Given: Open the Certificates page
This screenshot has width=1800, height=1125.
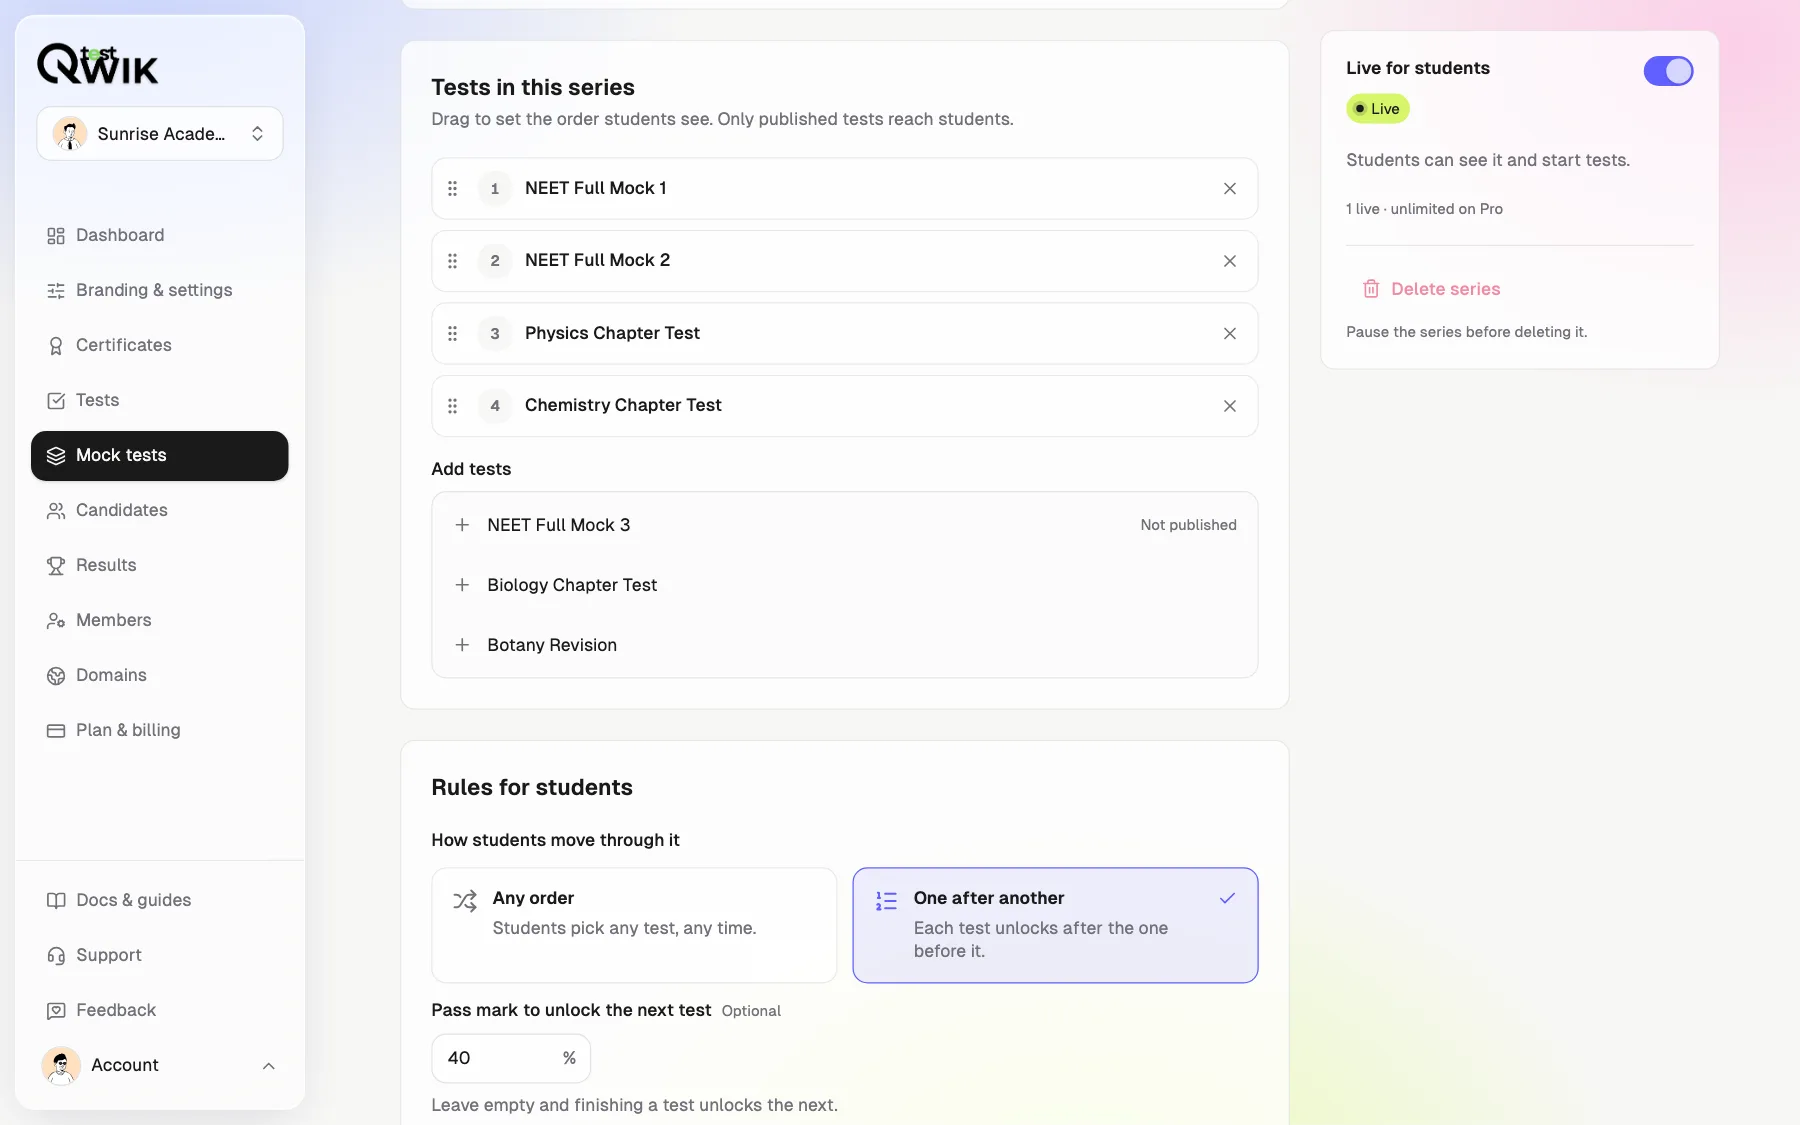Looking at the screenshot, I should click(160, 346).
